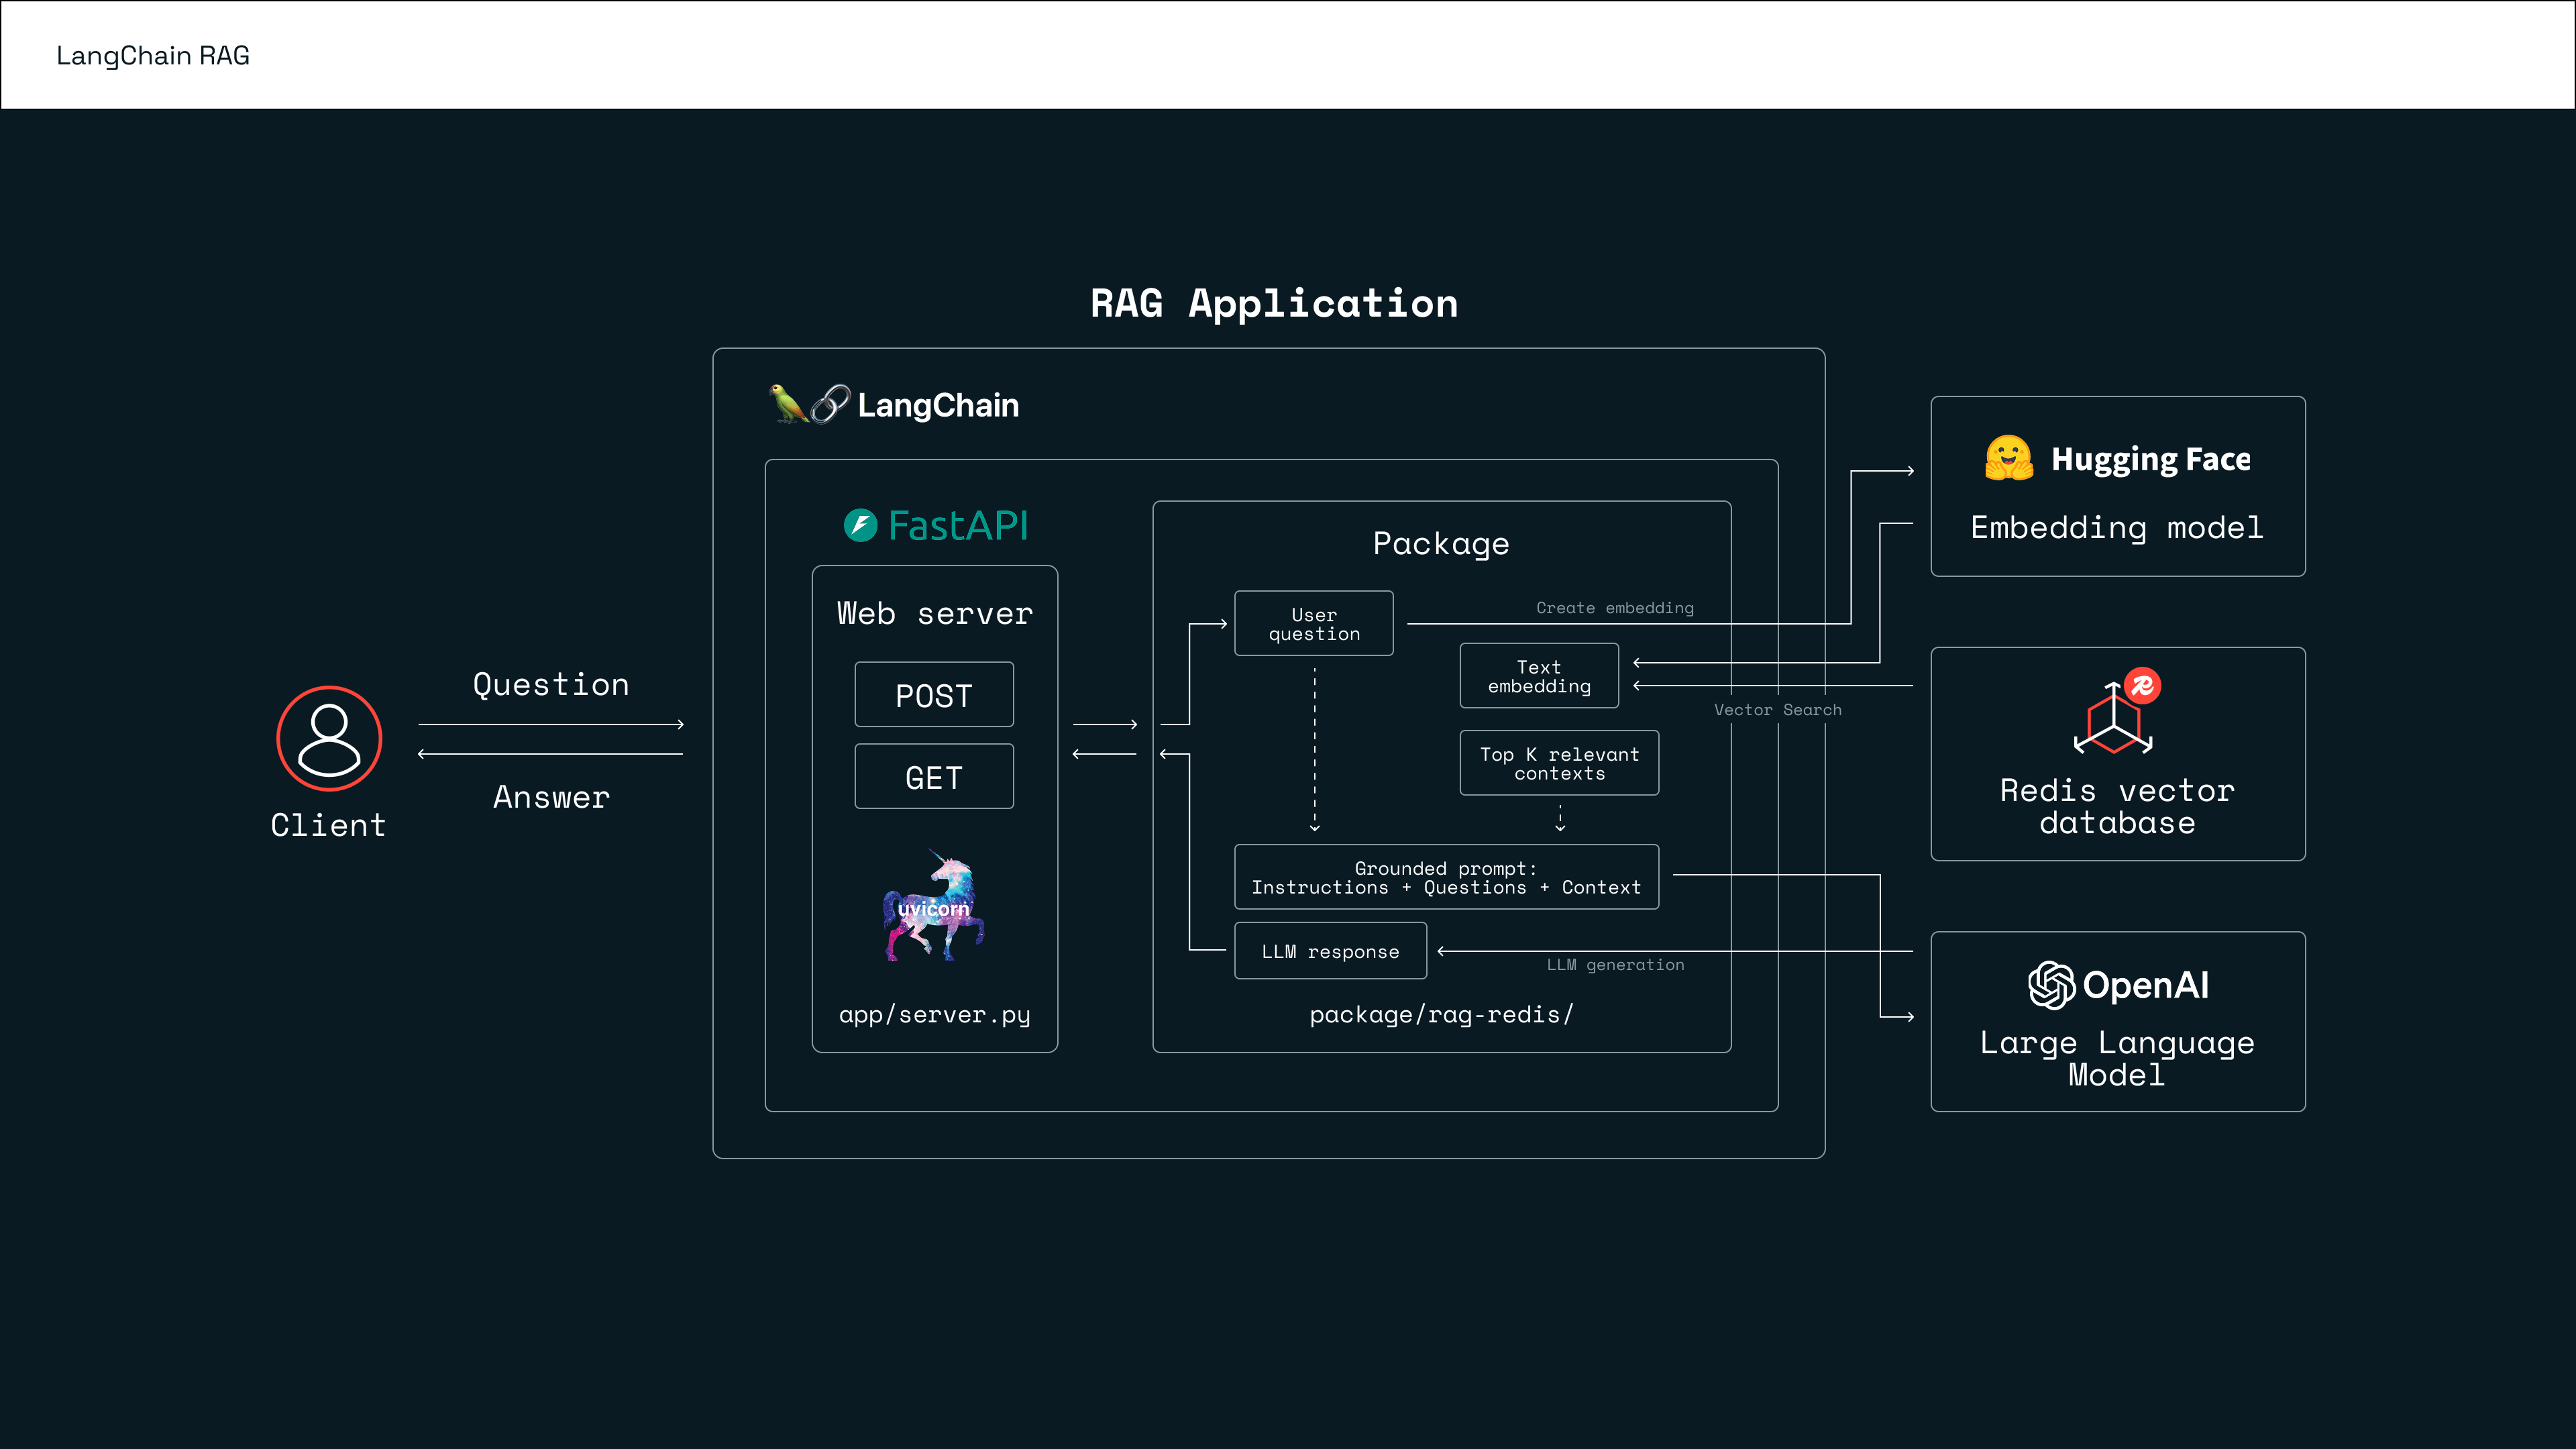Click the LangChain RAG title in the header
2576x1449 pixels.
[x=152, y=55]
